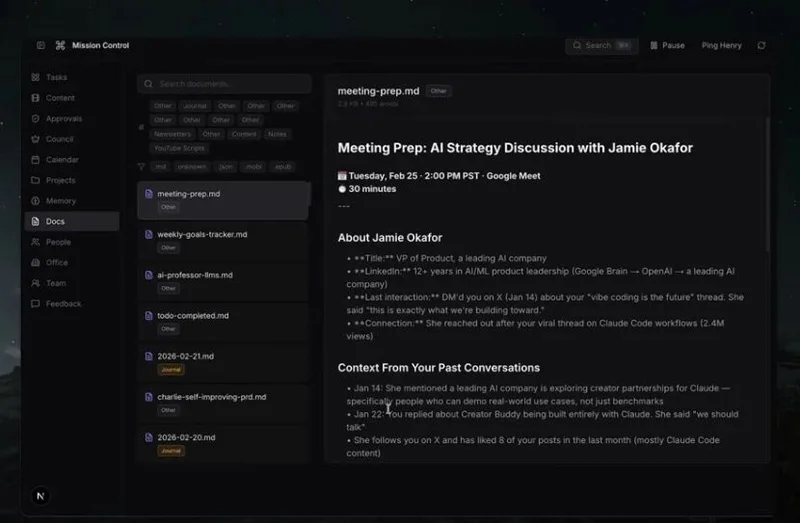Go to the Calendar section
The image size is (800, 523).
pos(62,160)
